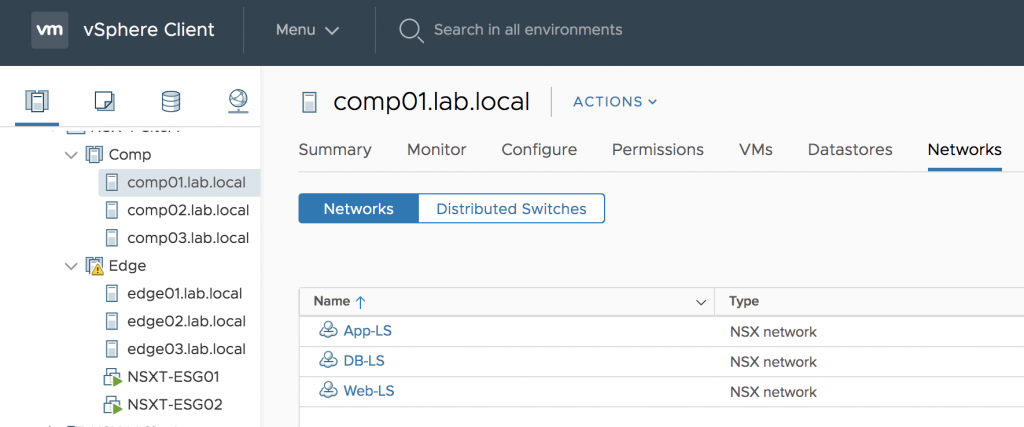Select the Networks toggle button
Viewport: 1024px width, 427px height.
point(359,209)
